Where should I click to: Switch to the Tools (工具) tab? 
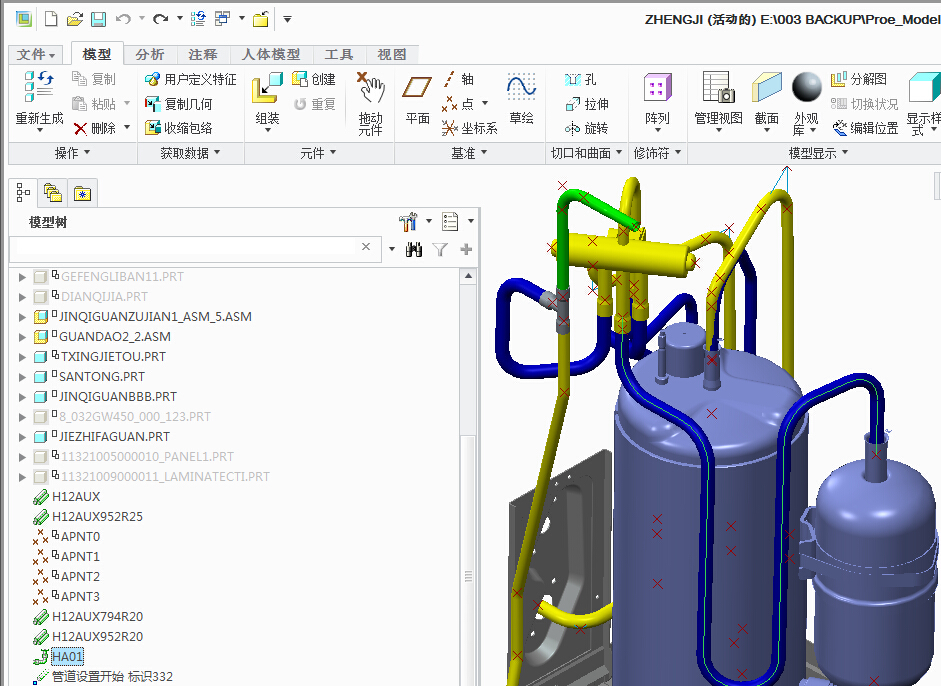339,55
